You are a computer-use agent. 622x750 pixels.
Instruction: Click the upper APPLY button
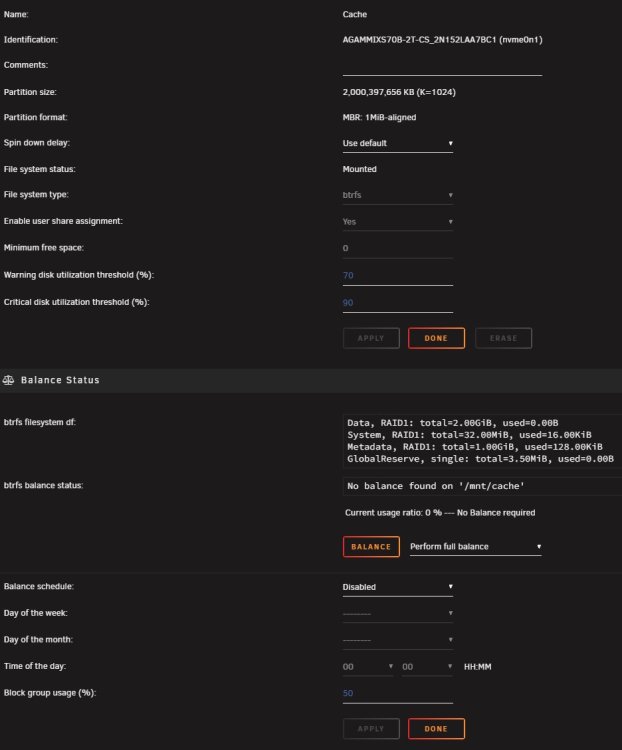tap(371, 338)
